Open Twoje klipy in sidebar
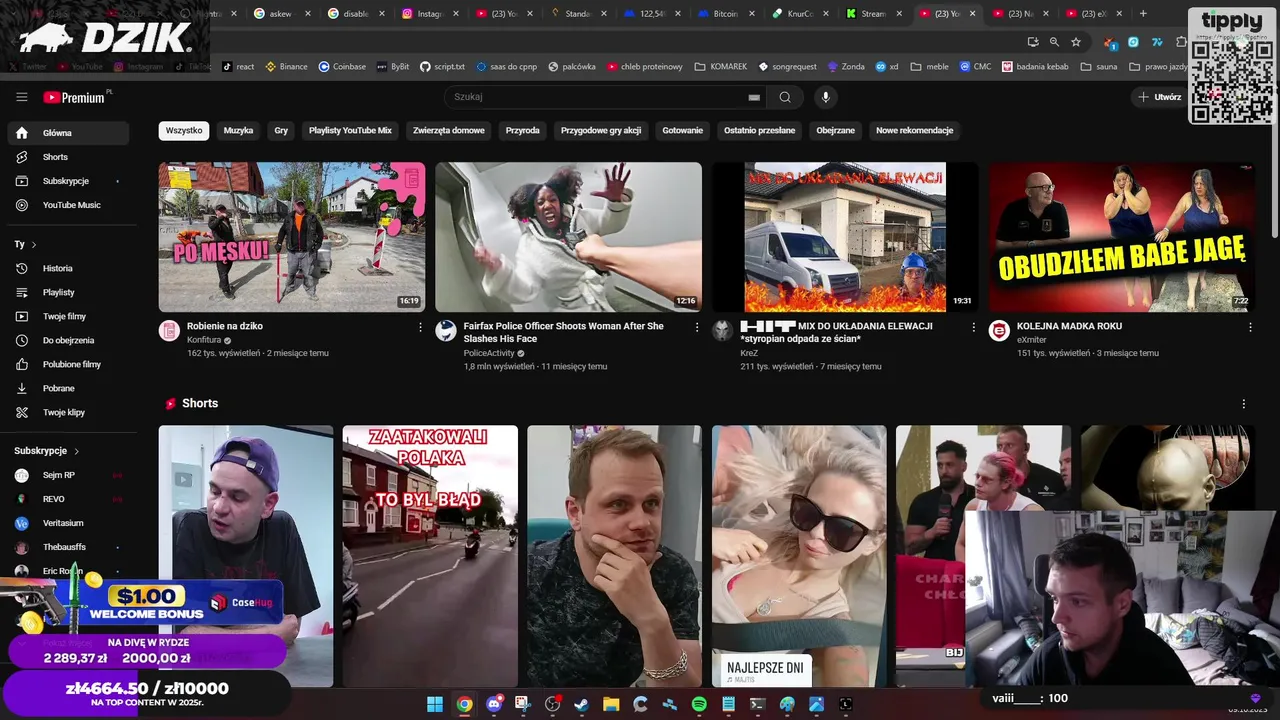Screen dimensions: 1280x720 point(68,412)
